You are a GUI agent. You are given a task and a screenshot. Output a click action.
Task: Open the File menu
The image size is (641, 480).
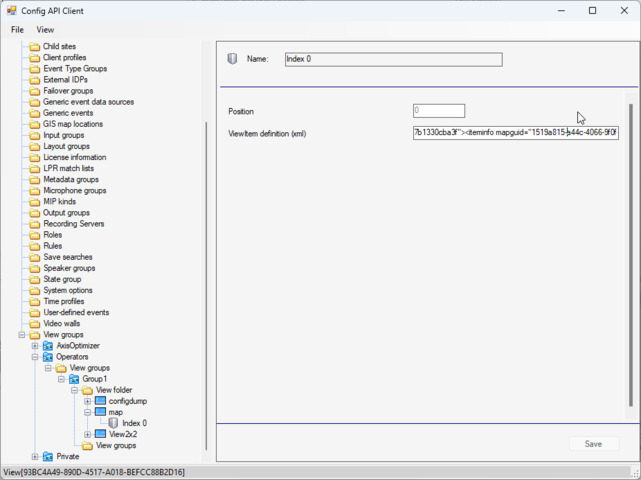pos(17,30)
